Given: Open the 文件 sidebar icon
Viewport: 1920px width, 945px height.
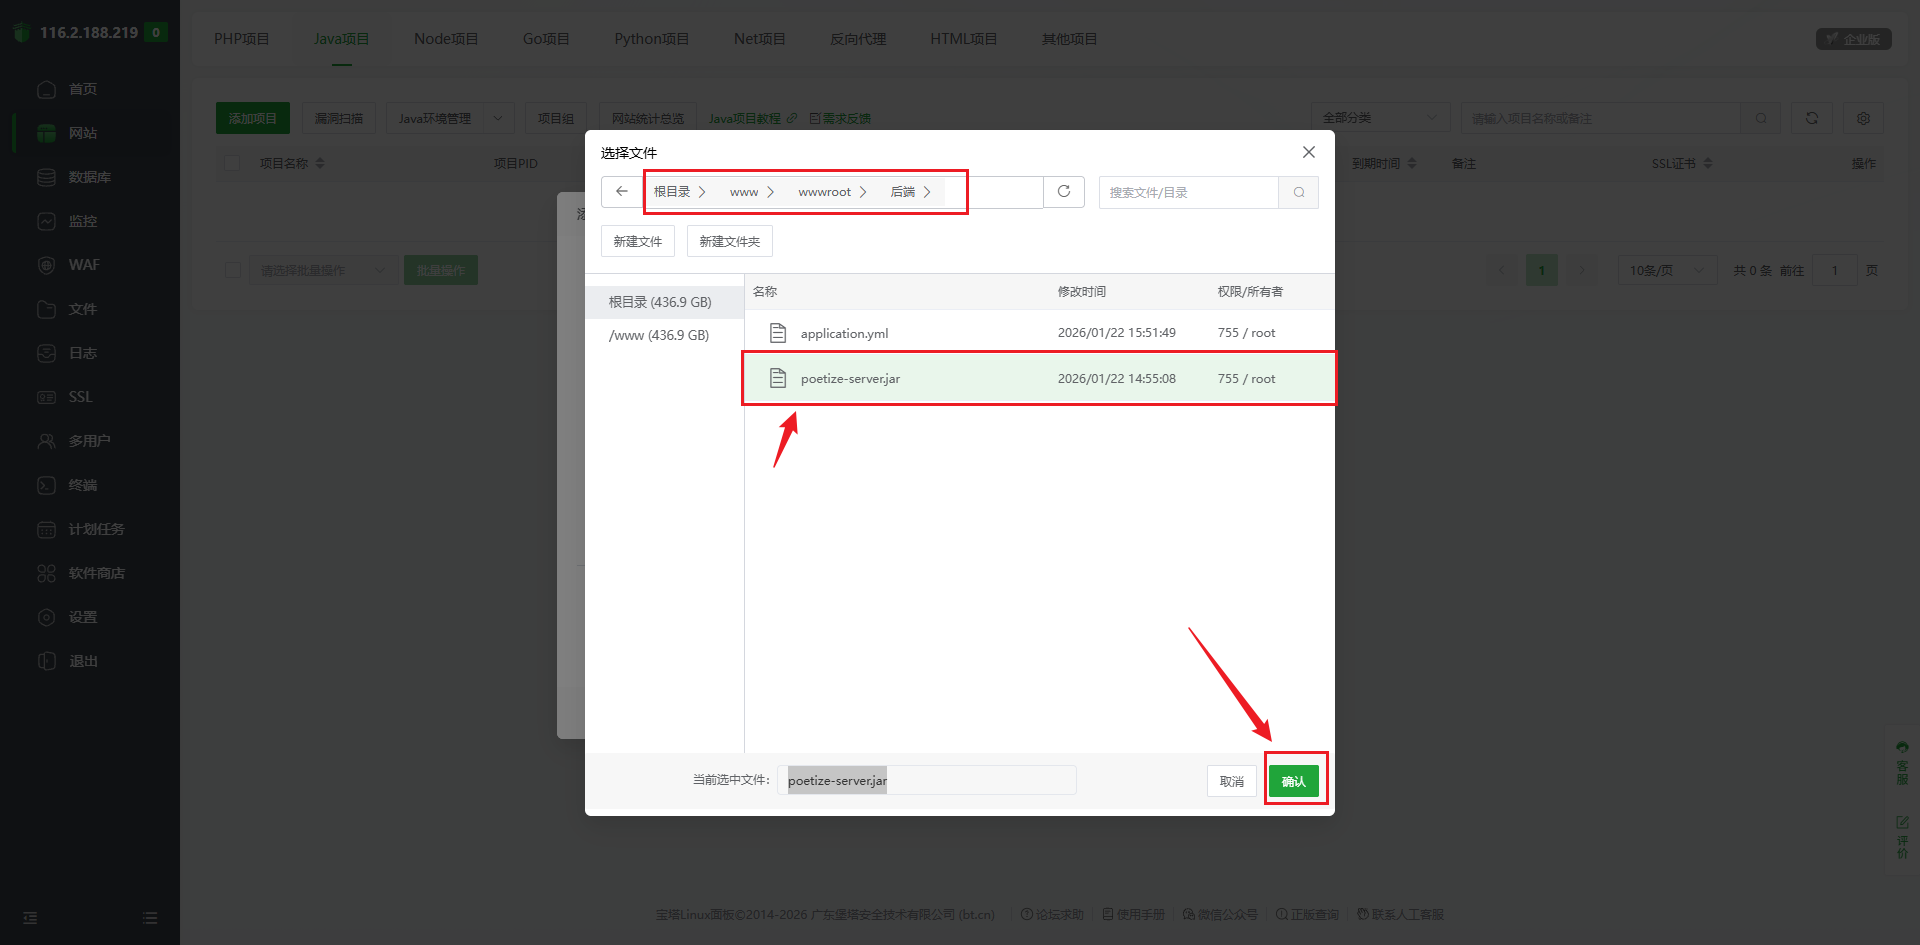Looking at the screenshot, I should [46, 309].
